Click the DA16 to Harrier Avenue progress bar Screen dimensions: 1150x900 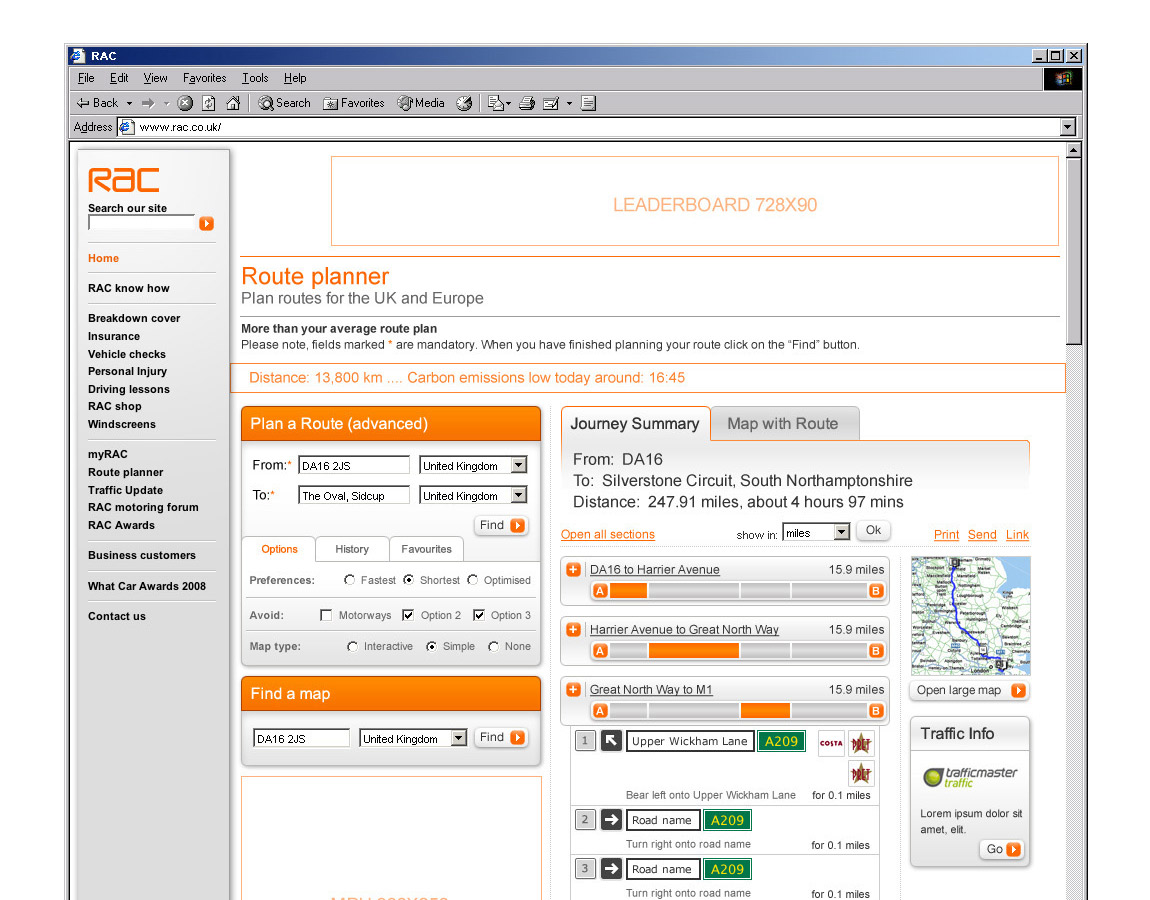click(738, 590)
